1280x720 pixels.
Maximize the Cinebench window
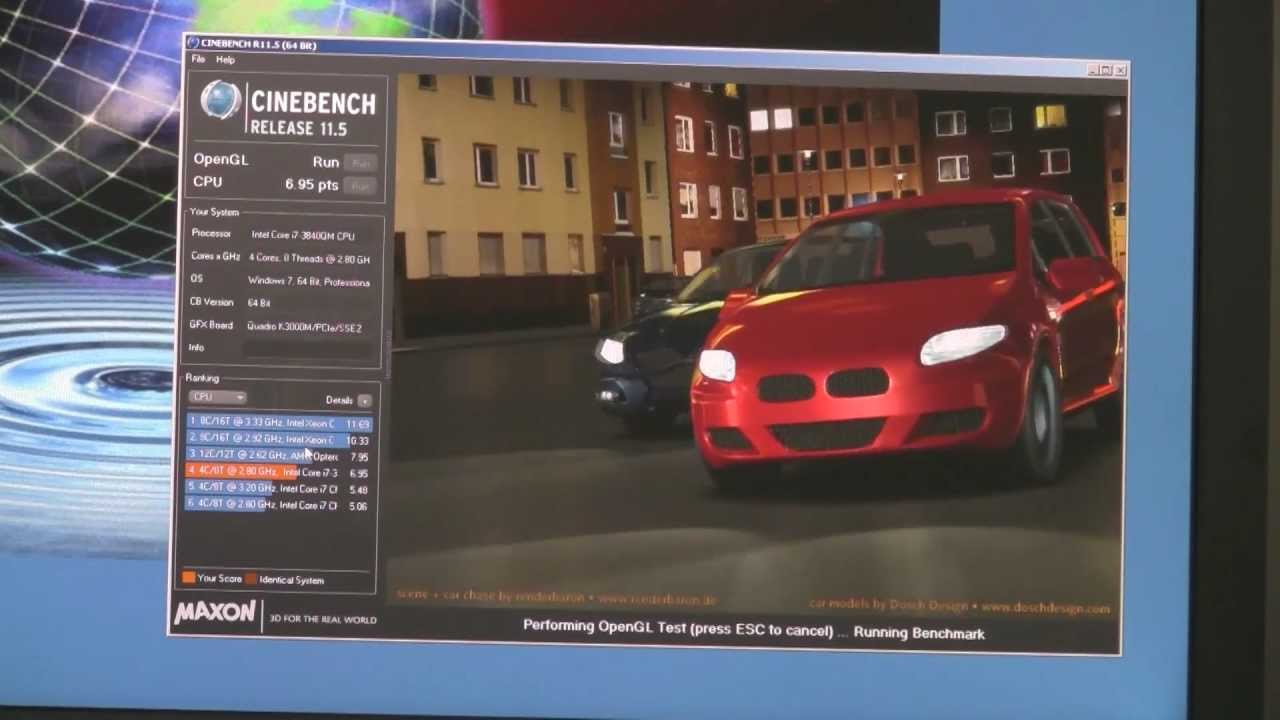1106,70
